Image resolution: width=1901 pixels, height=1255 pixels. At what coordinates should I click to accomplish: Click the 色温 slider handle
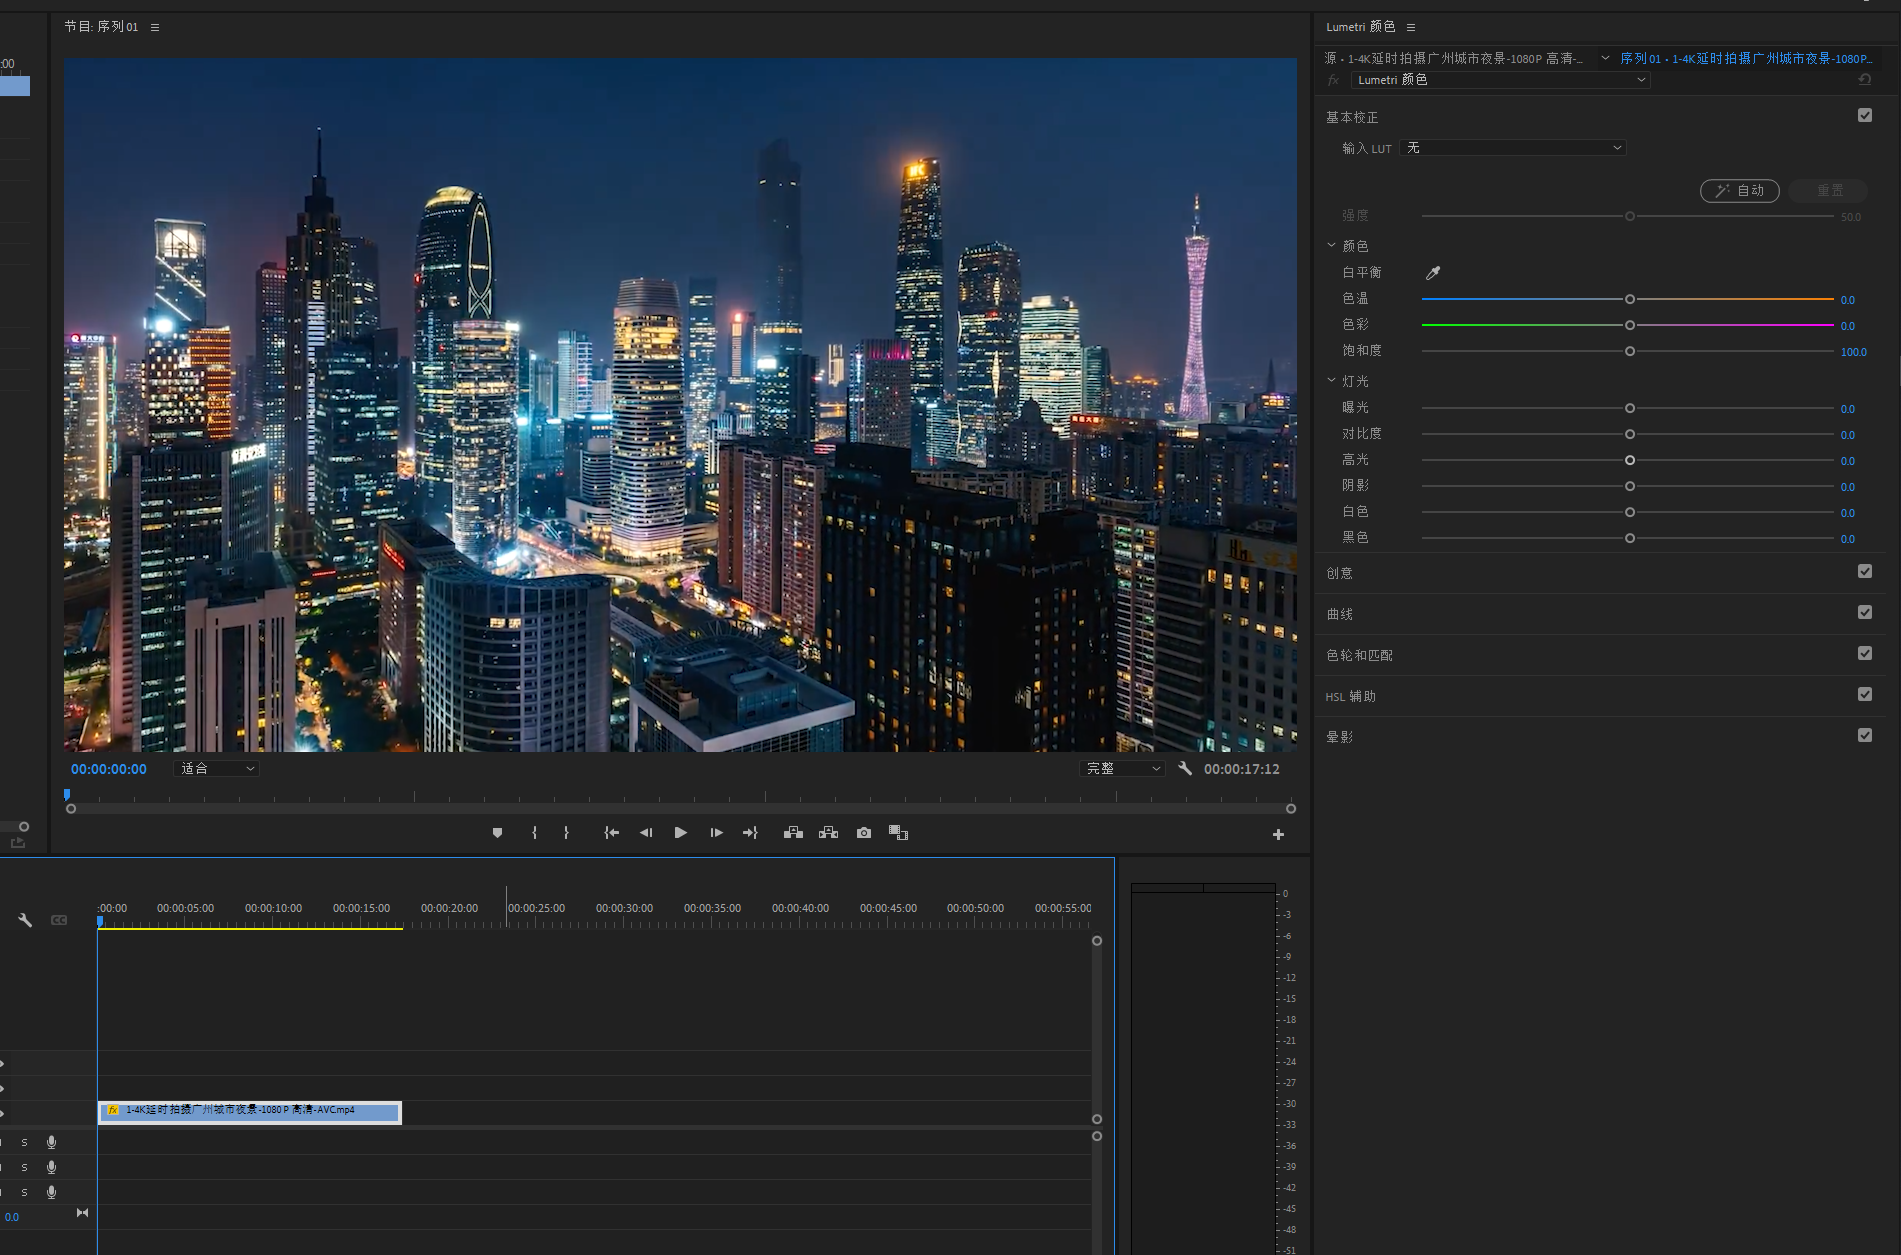pos(1630,300)
